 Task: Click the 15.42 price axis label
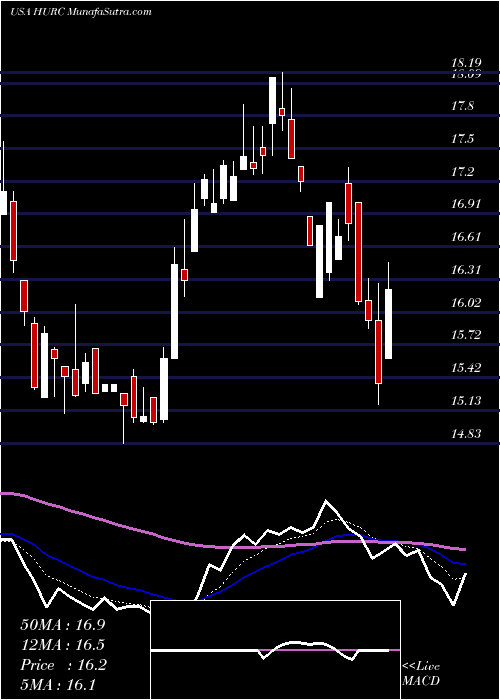point(466,368)
